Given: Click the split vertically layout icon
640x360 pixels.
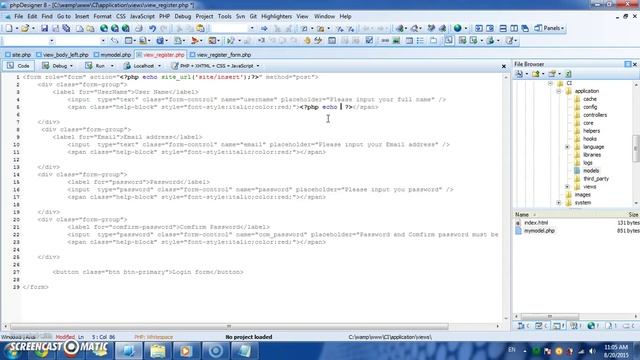Looking at the screenshot, I should click(x=514, y=28).
